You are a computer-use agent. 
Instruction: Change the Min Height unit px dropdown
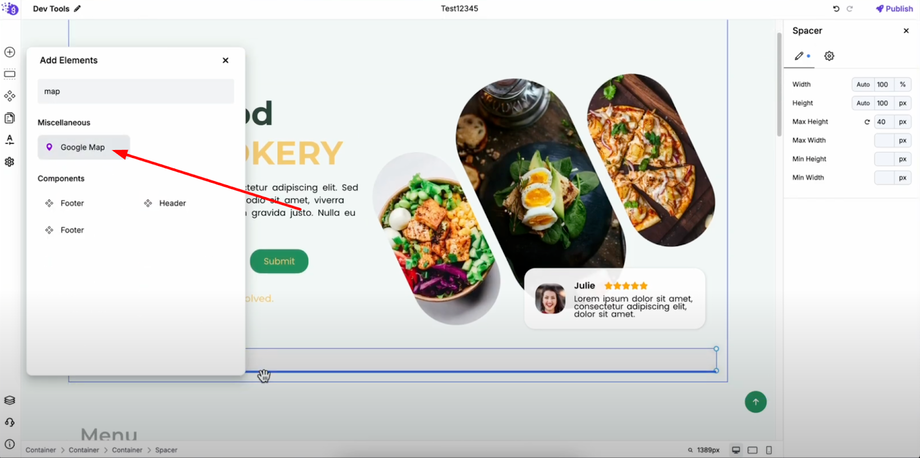pyautogui.click(x=902, y=159)
